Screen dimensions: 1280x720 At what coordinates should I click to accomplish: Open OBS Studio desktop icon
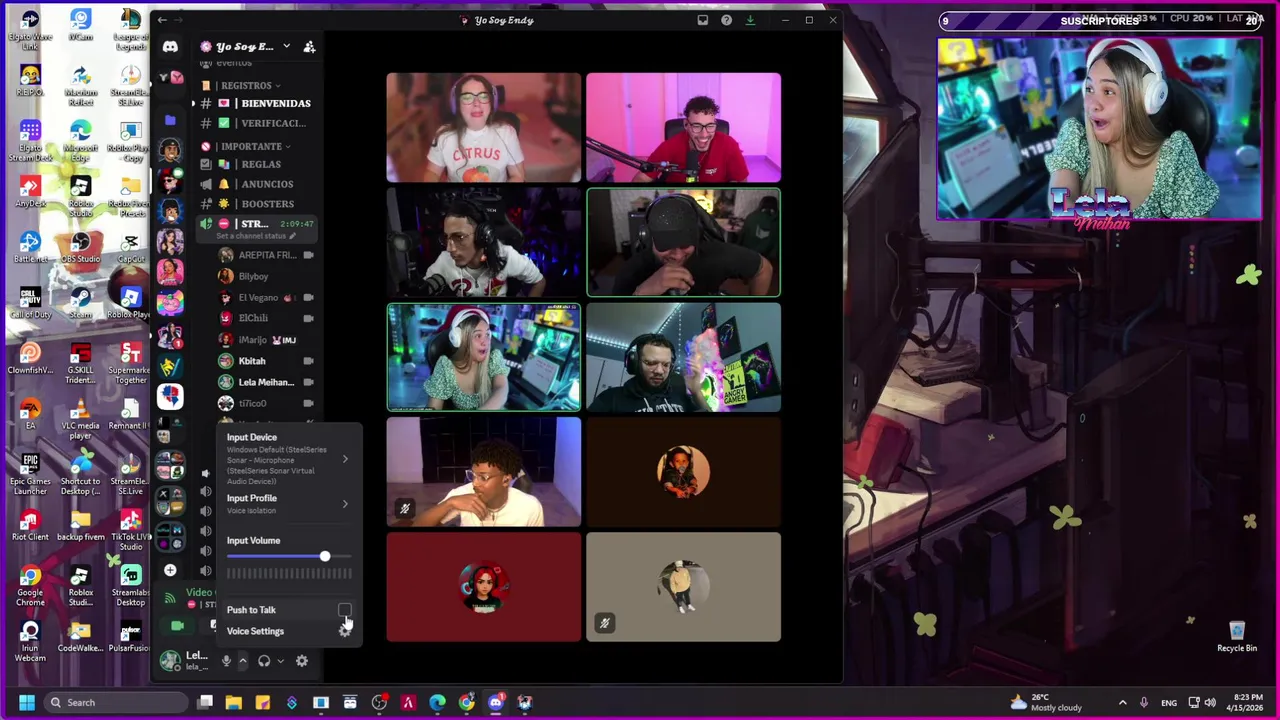(x=81, y=246)
